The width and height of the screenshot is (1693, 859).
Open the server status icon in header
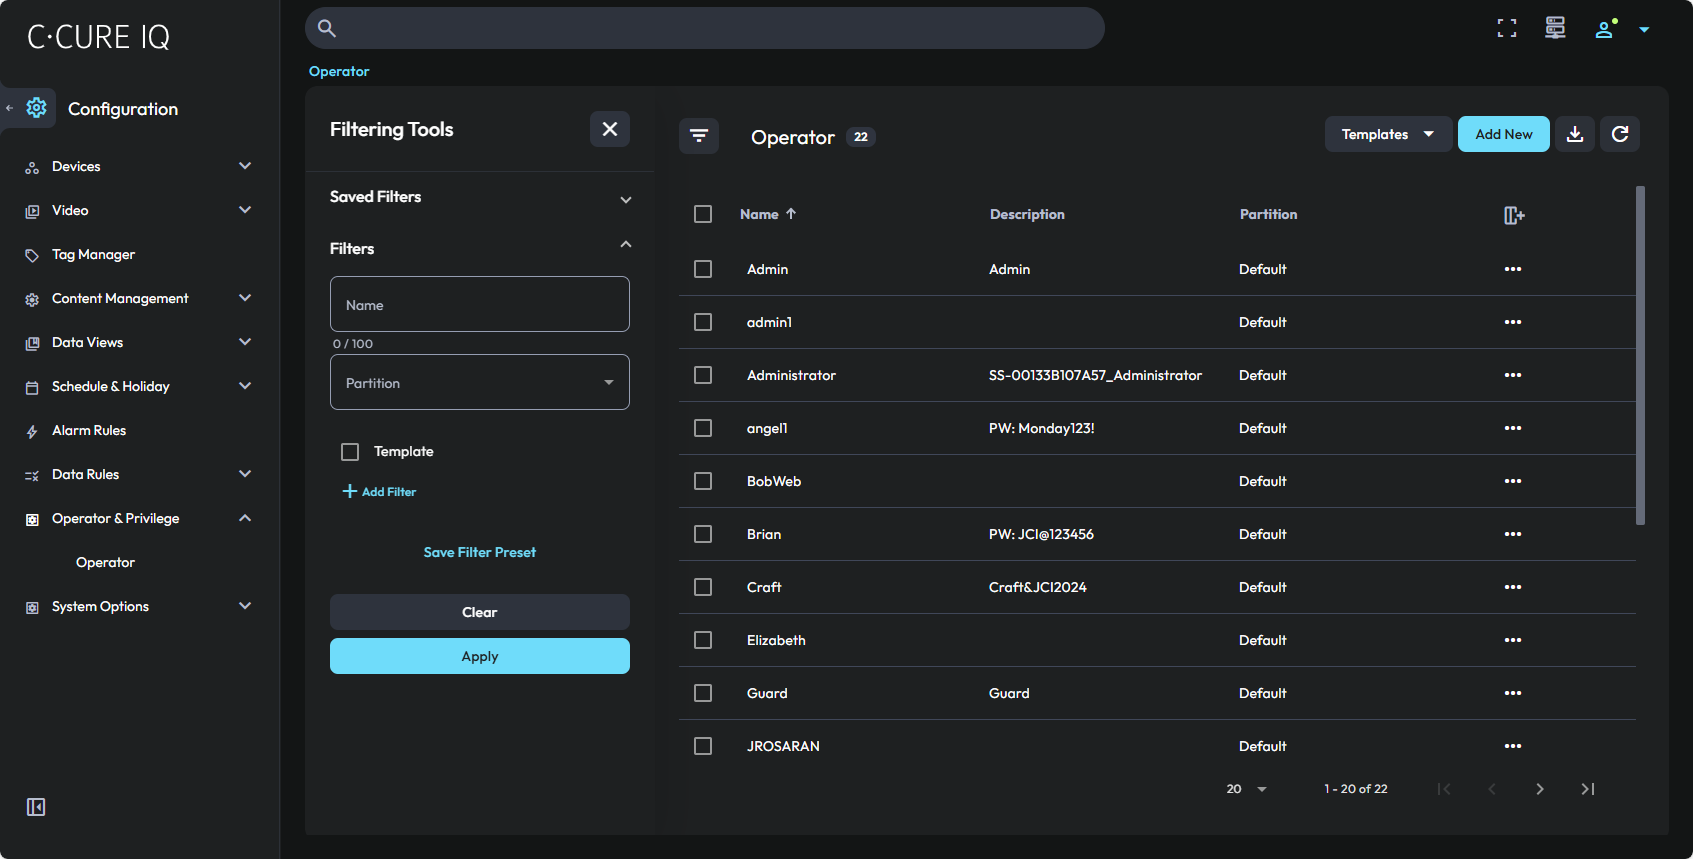coord(1555,28)
